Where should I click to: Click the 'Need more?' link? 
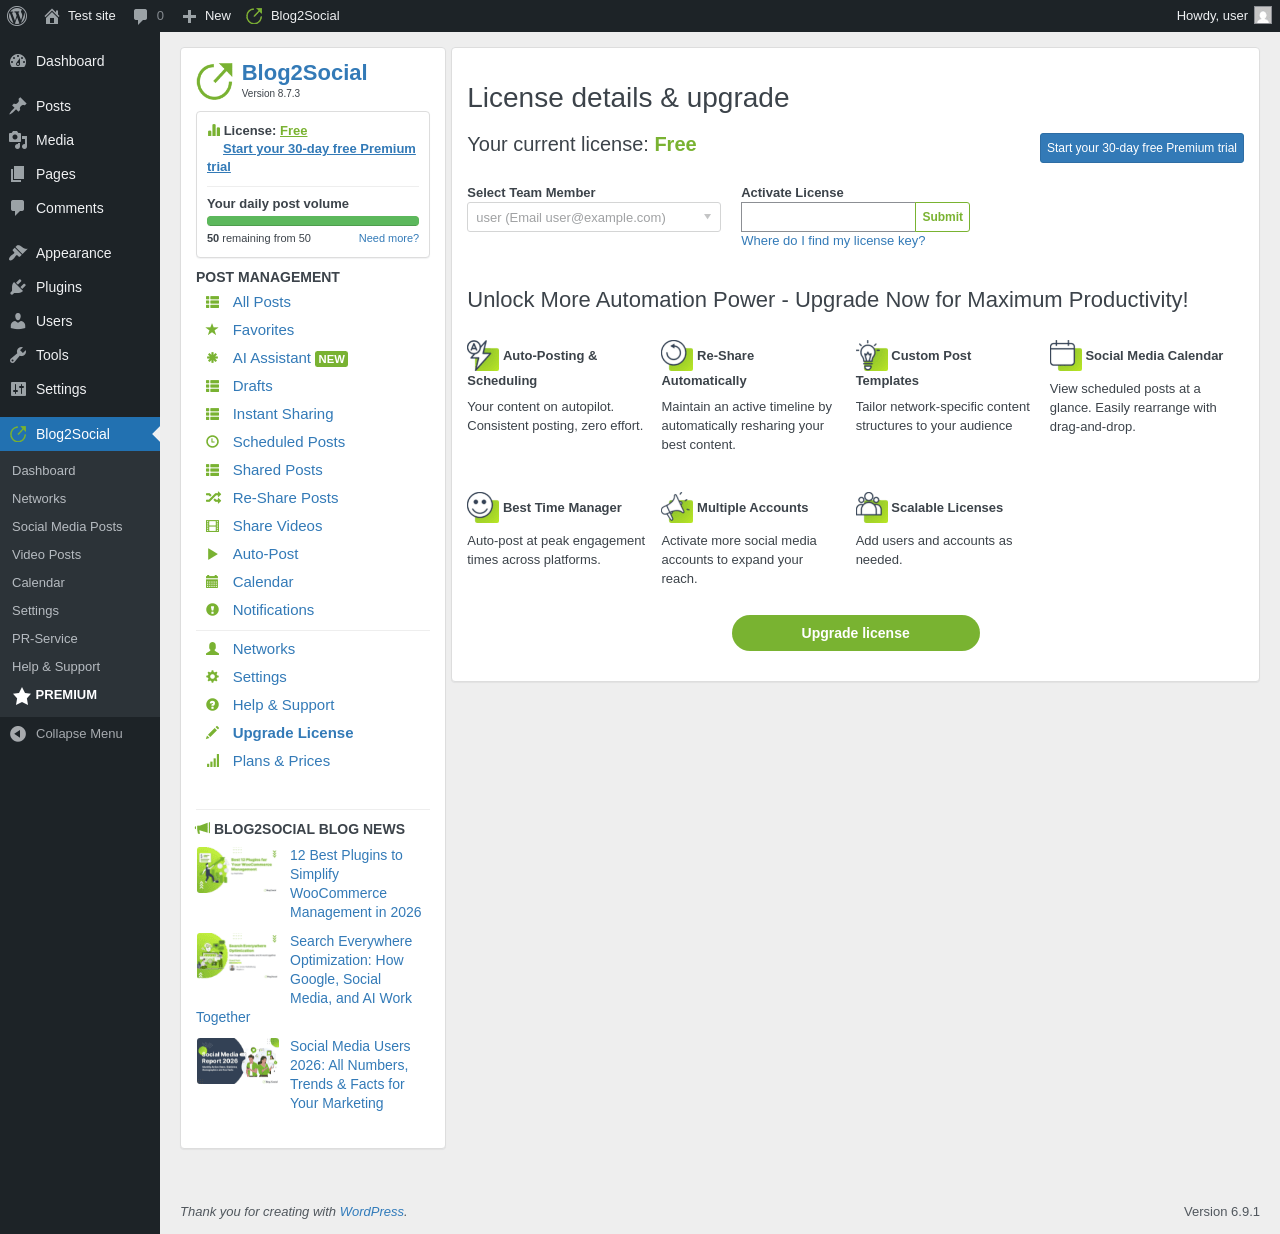(389, 238)
